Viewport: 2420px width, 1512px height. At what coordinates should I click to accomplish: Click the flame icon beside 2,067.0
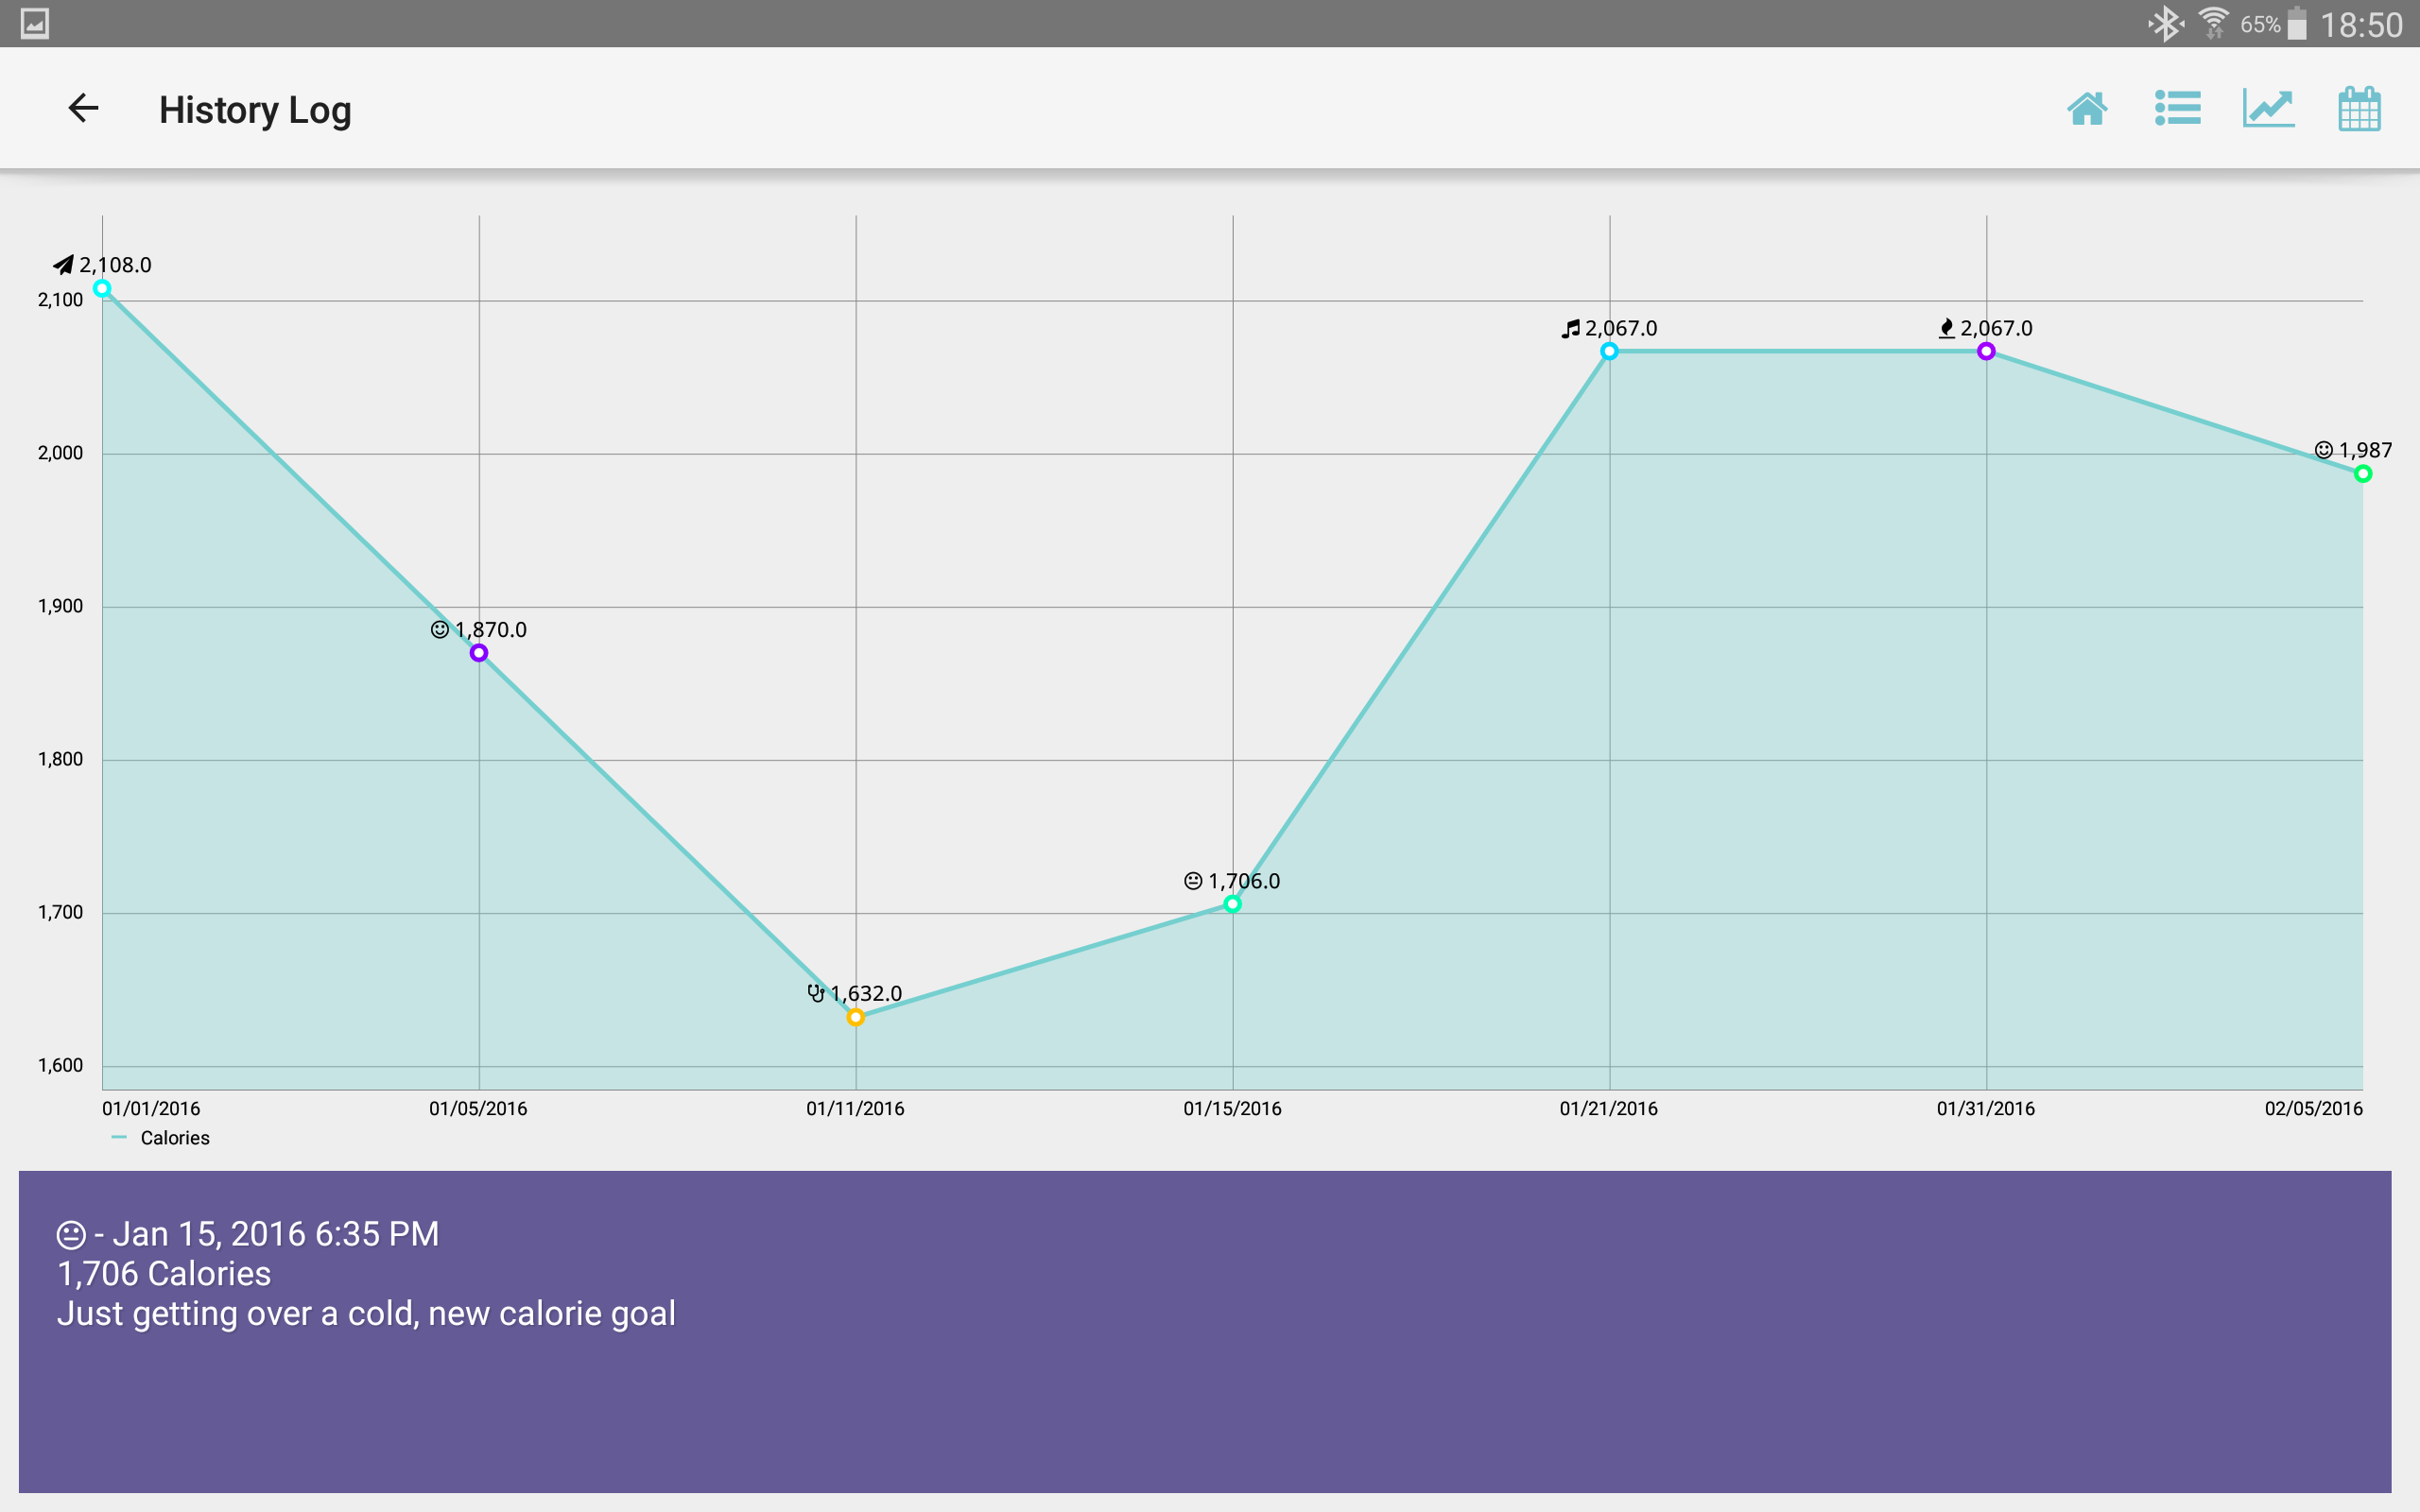click(x=1946, y=328)
